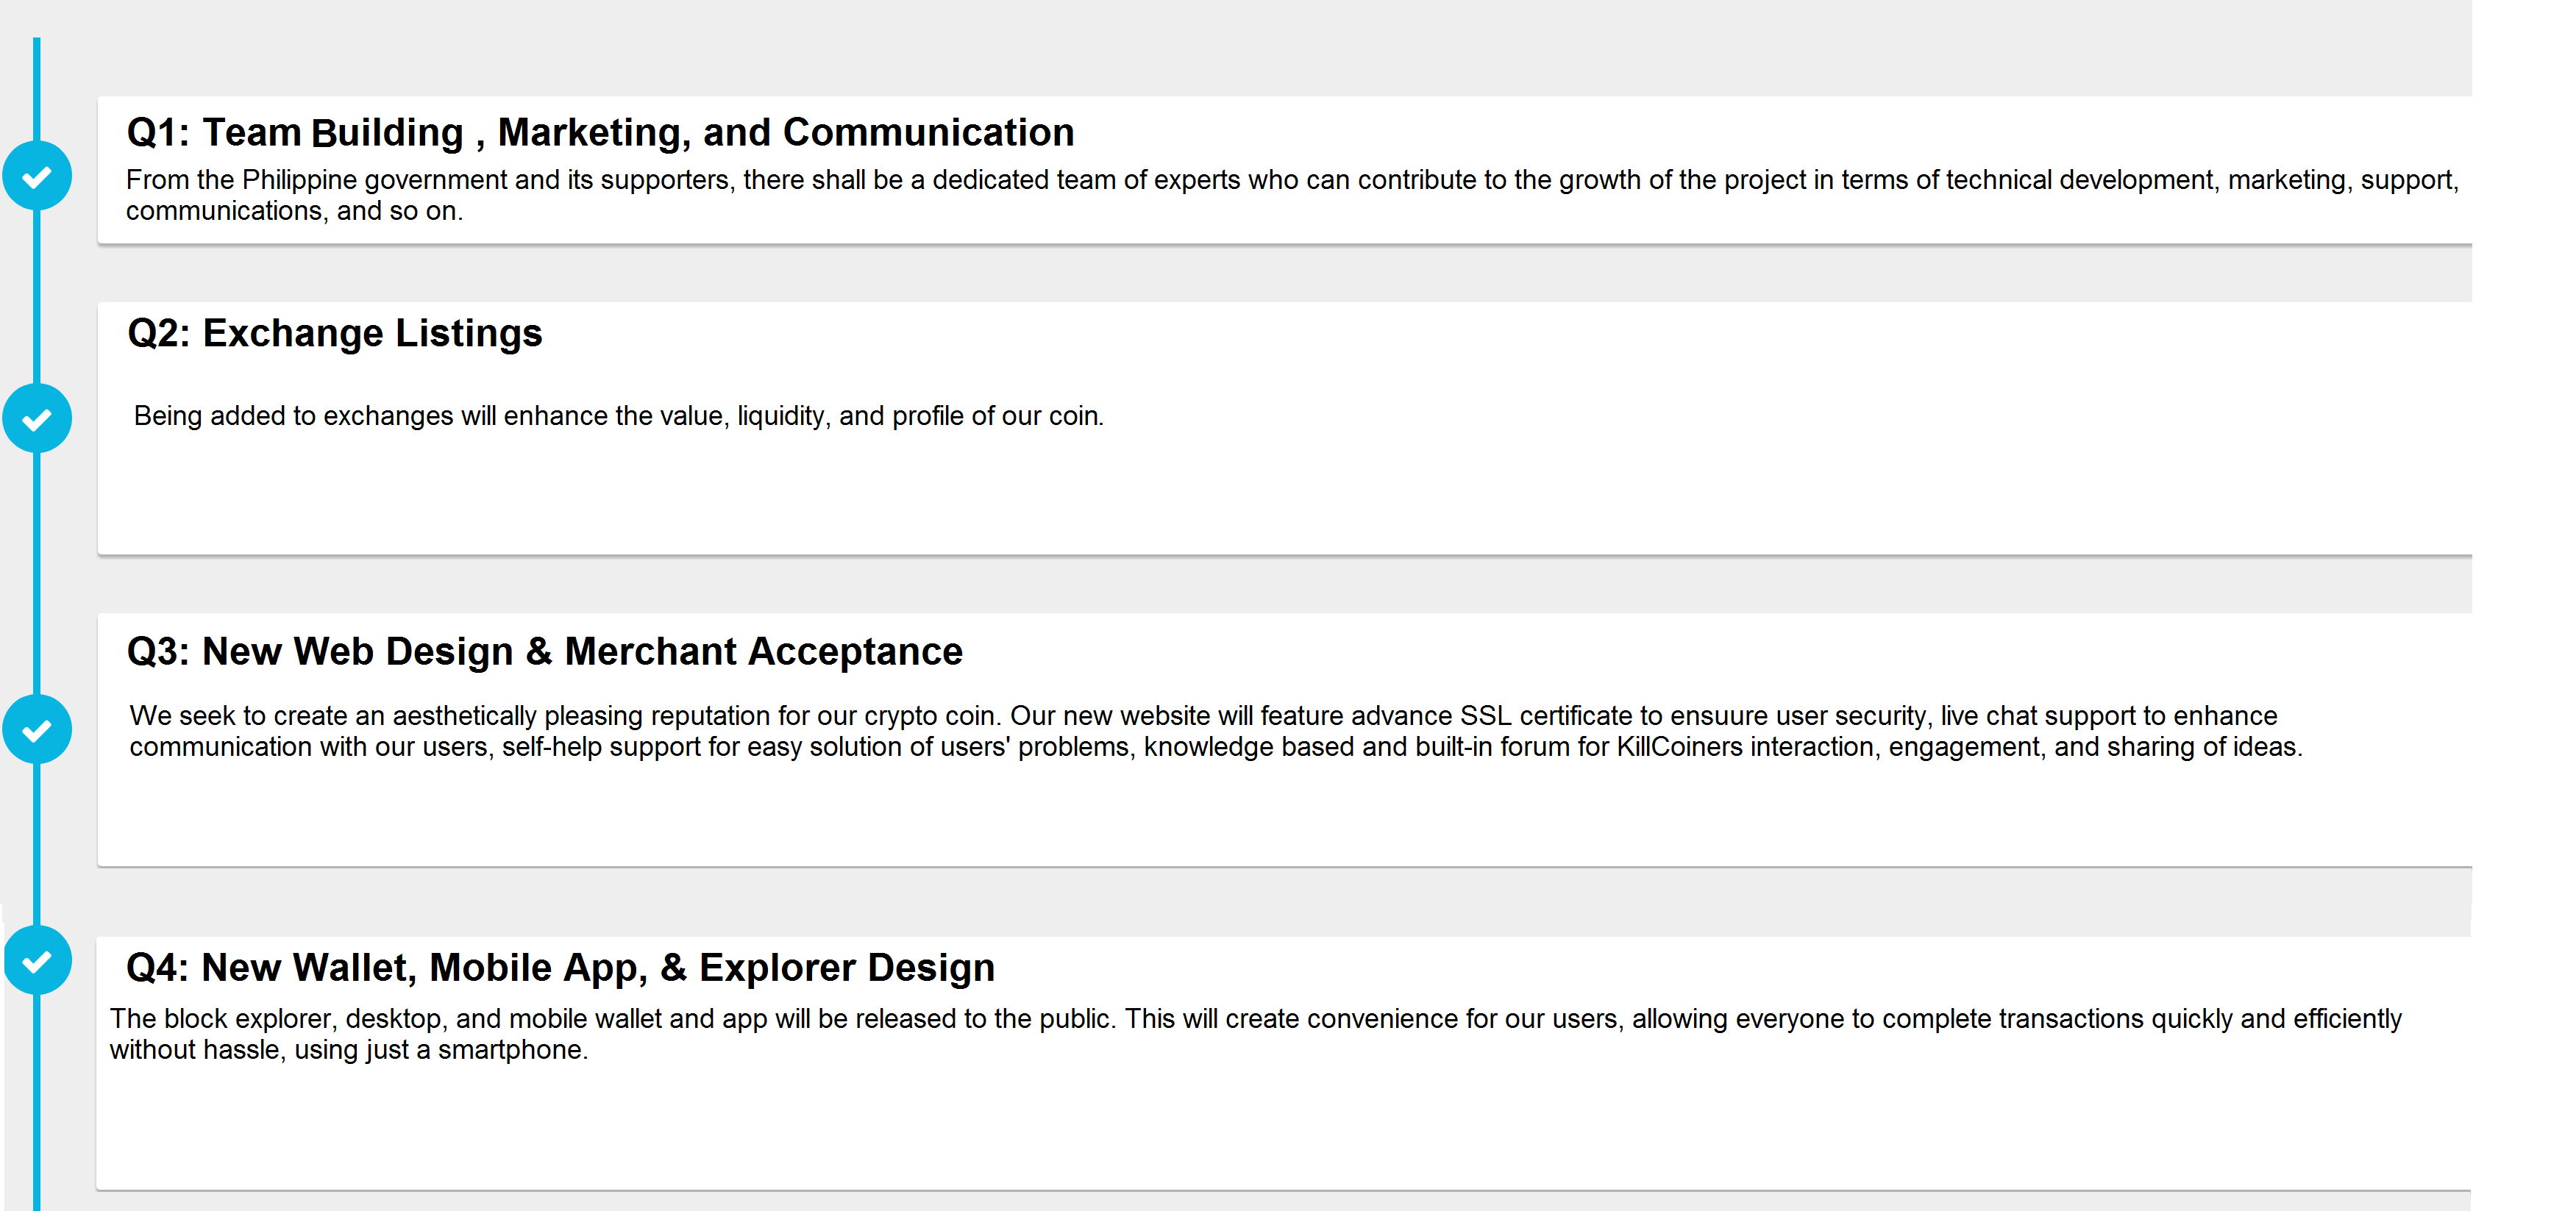
Task: Click the Q2 Exchange Listings checkmark icon
Action: tap(37, 418)
